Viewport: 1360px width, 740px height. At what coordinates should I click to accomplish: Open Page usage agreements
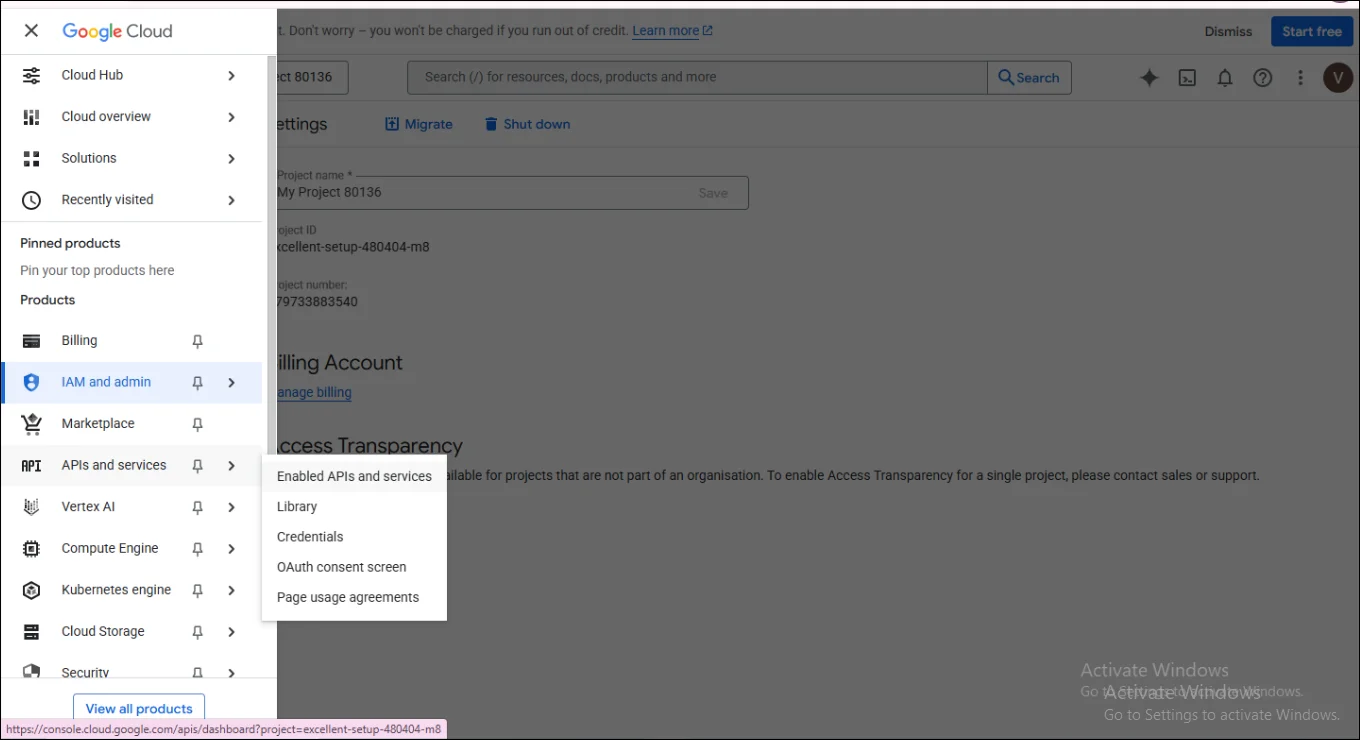click(x=354, y=597)
